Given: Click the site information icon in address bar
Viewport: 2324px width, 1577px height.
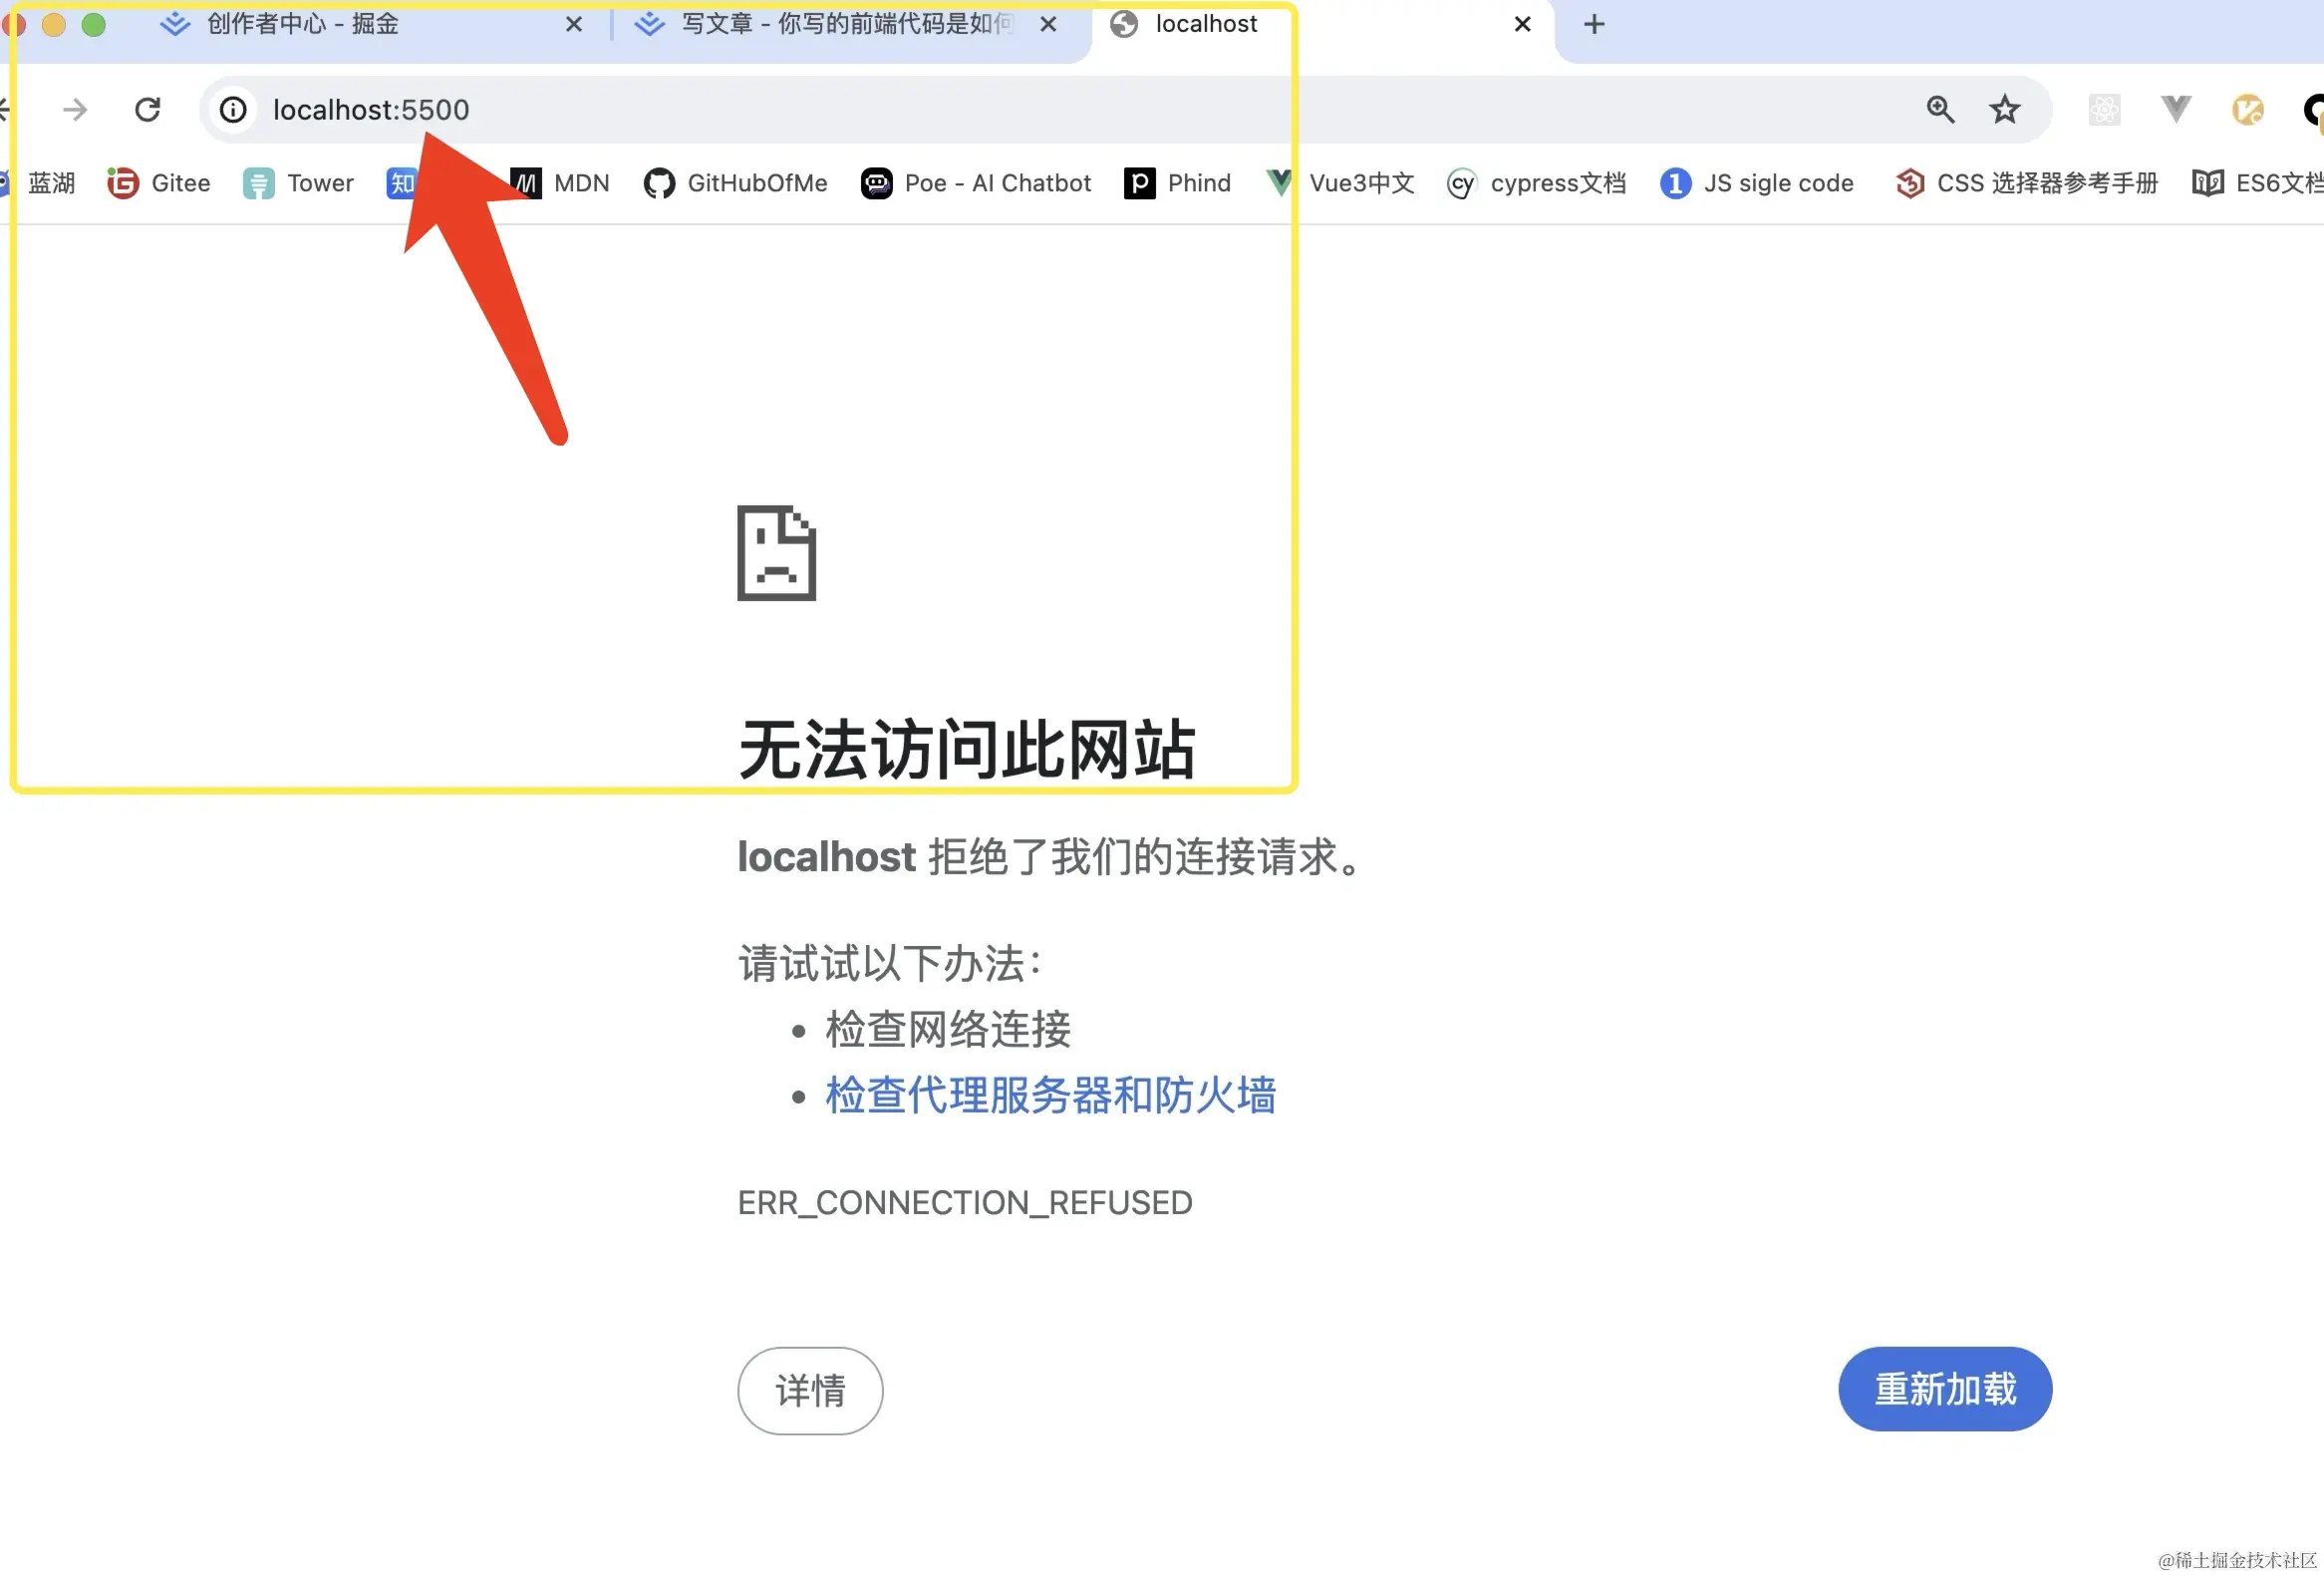Looking at the screenshot, I should coord(233,109).
